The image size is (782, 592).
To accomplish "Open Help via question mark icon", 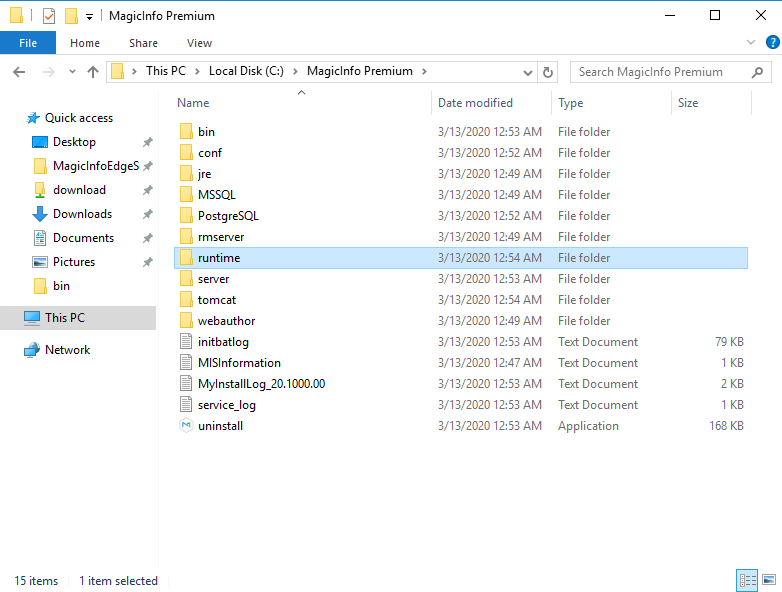I will coord(773,42).
